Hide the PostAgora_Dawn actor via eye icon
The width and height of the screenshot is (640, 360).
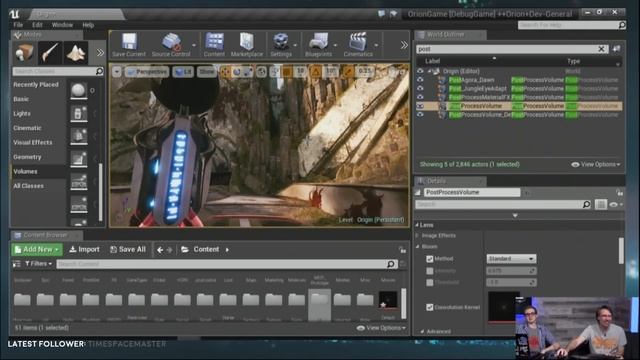click(x=420, y=80)
